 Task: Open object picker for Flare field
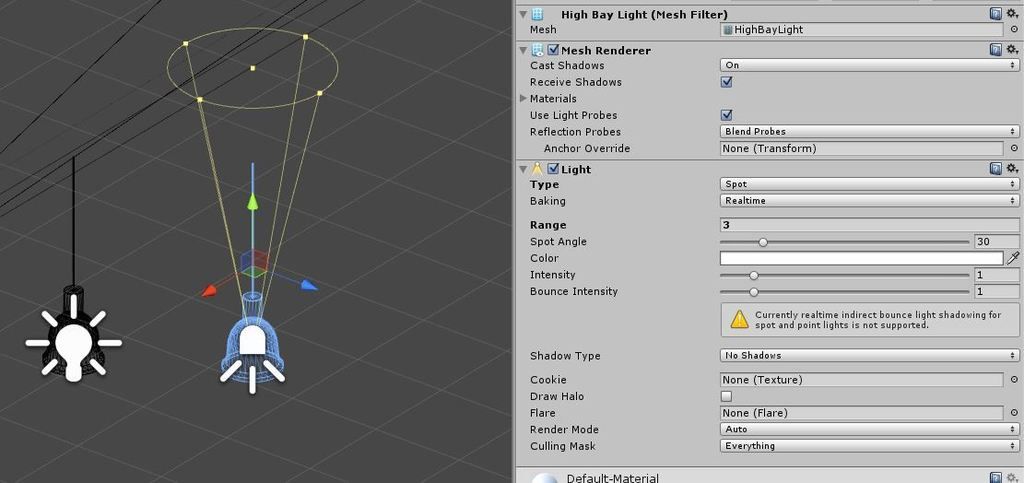tap(1014, 413)
